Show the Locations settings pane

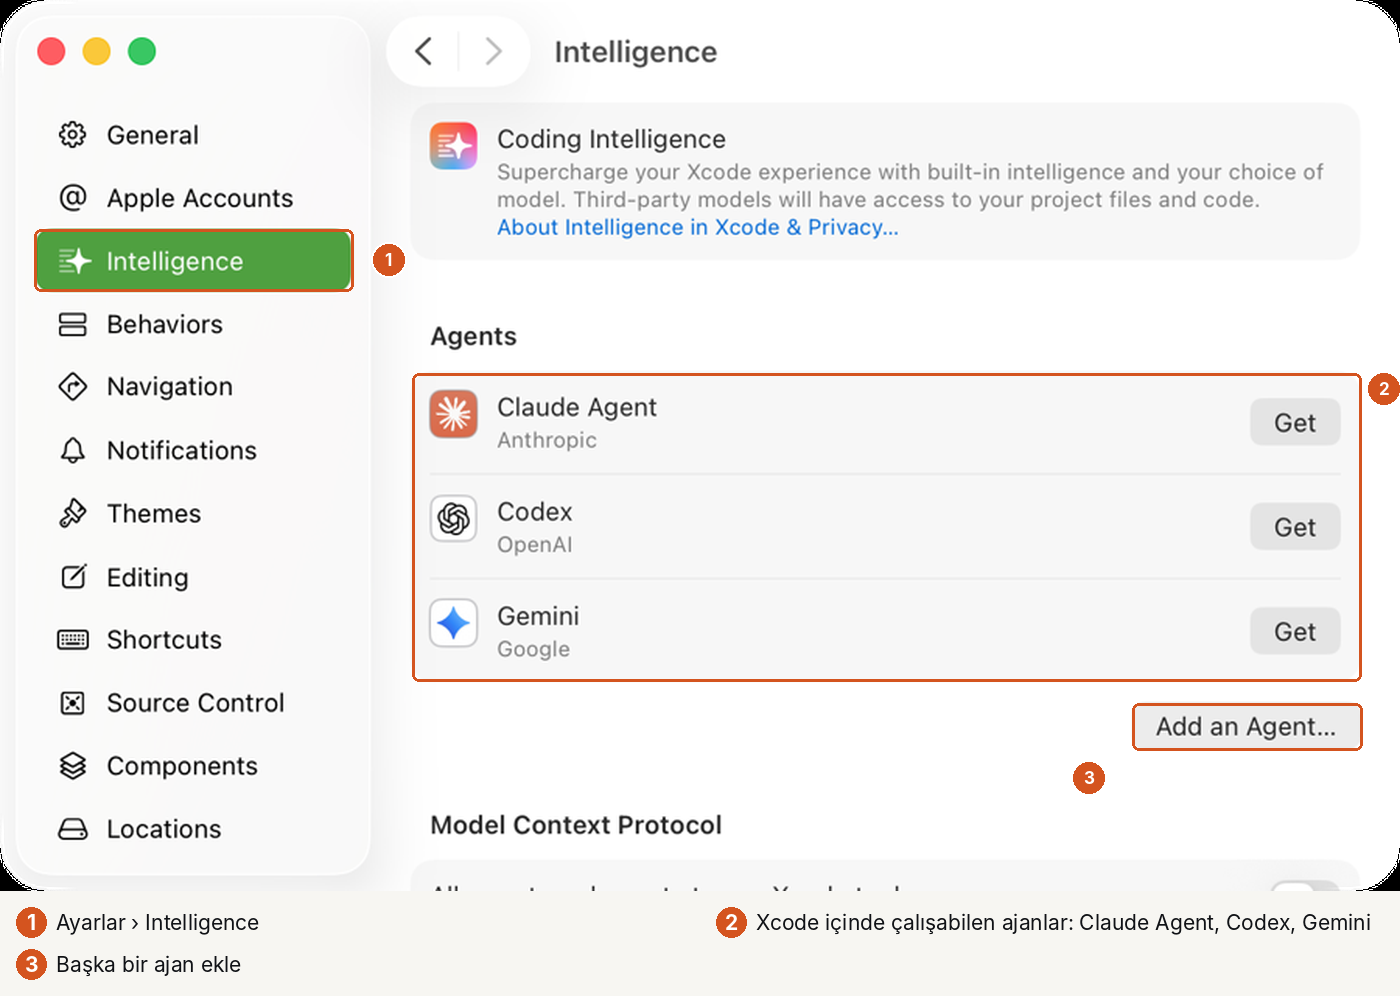(194, 829)
